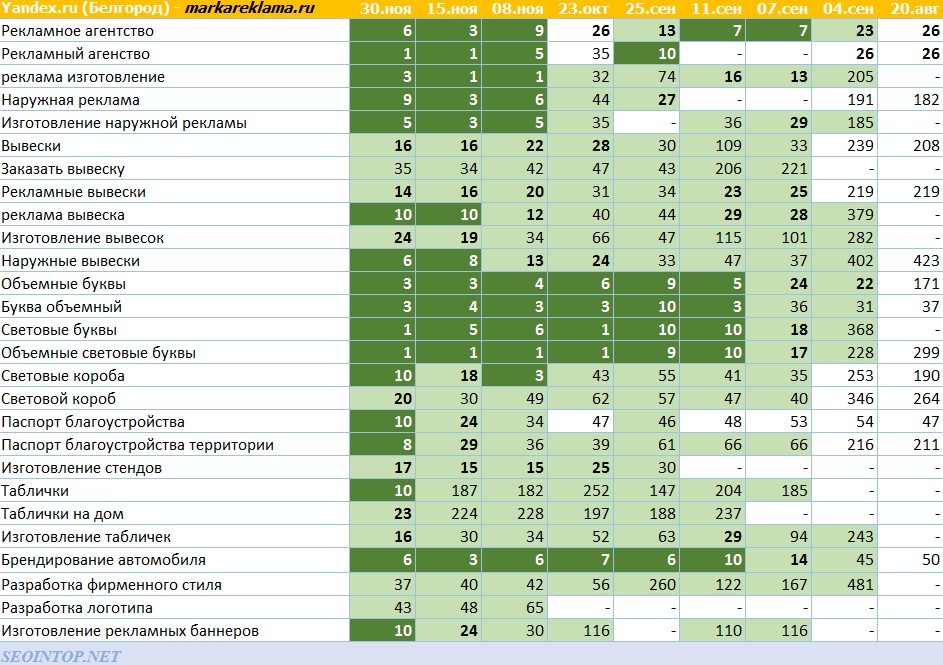Click the row label 'Вывески'
943x665 pixels.
[x=31, y=146]
